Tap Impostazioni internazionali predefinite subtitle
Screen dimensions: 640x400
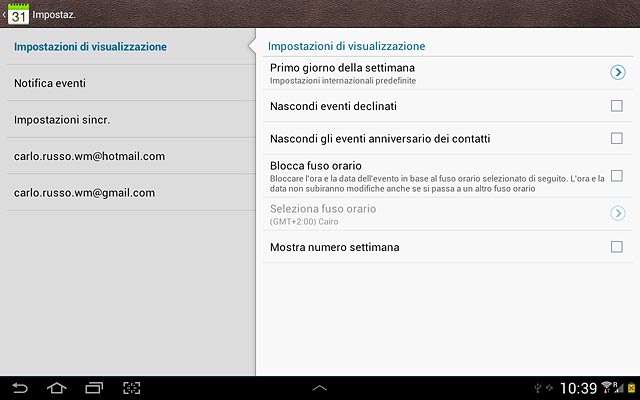coord(343,81)
